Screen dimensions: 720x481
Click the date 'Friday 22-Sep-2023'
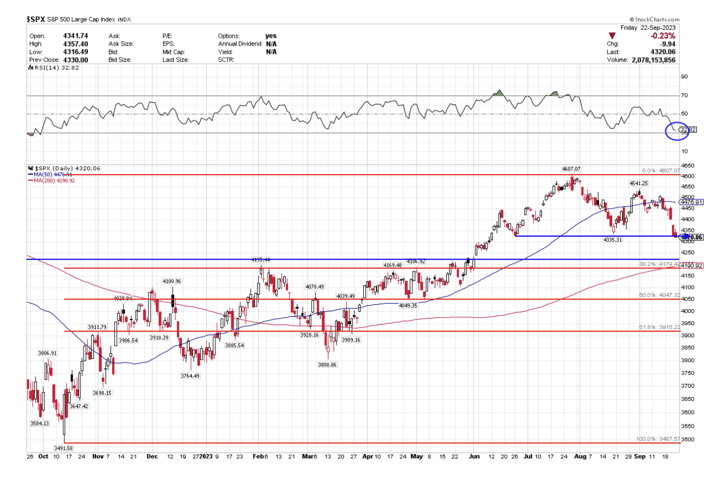click(648, 28)
